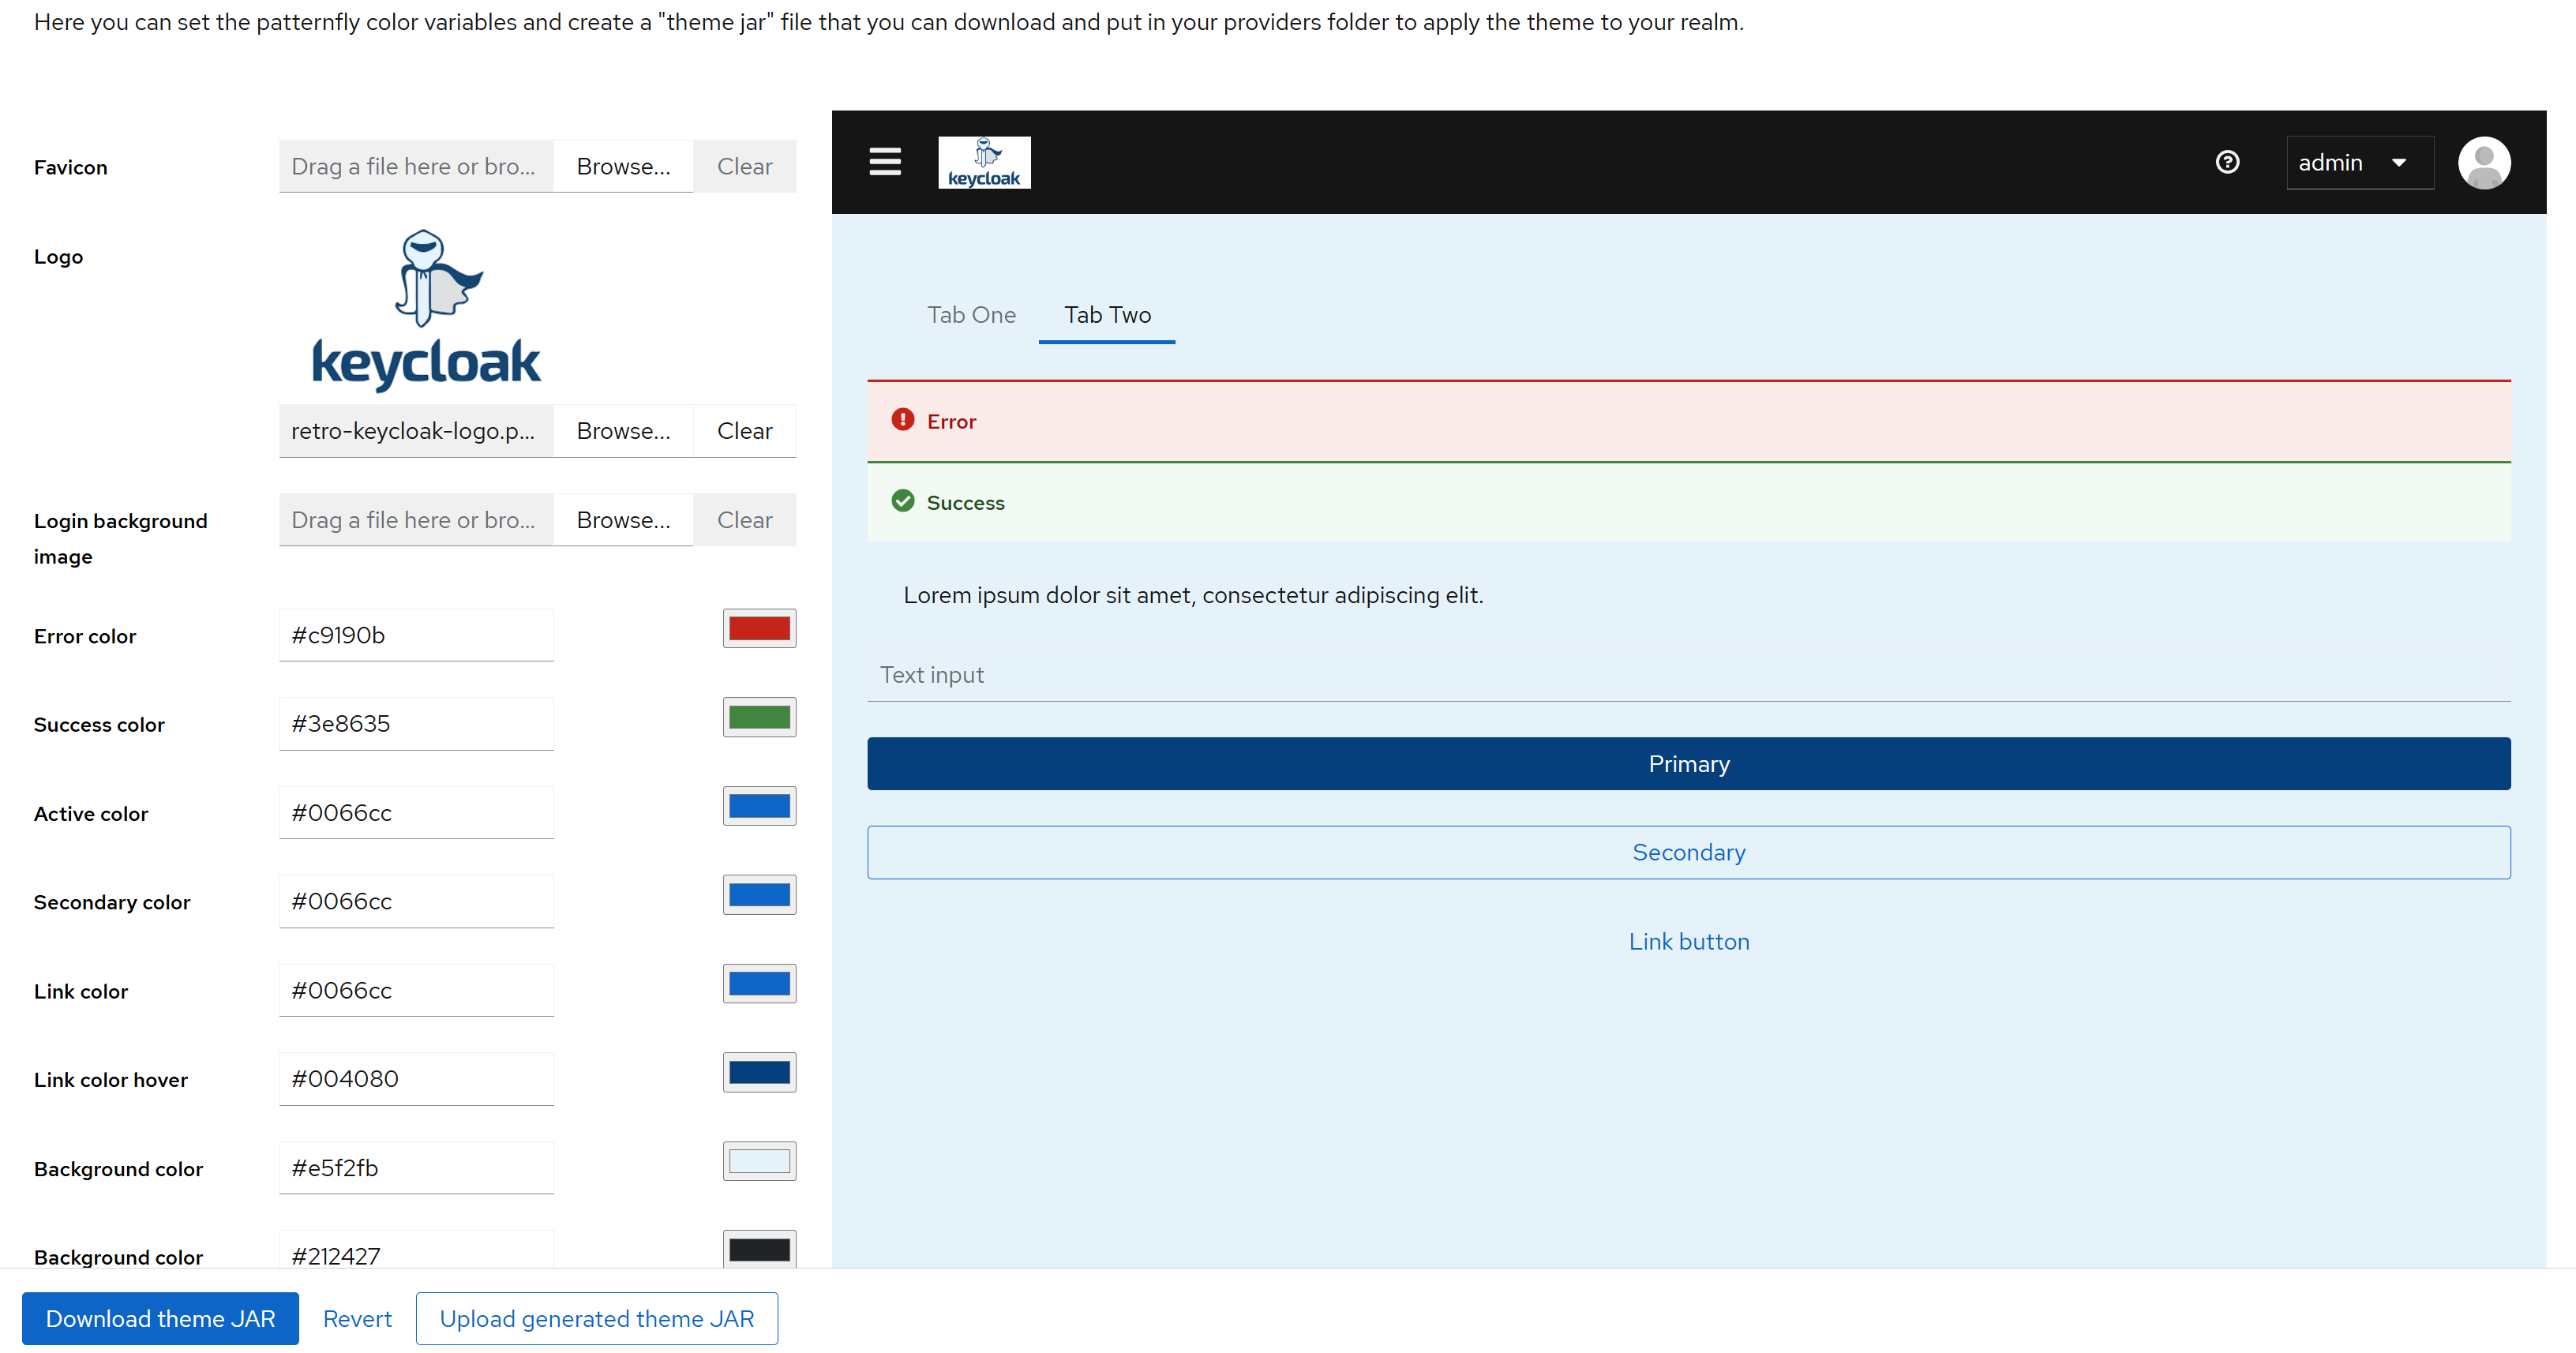Click the Keycloak logo in preview header
Image resolution: width=2576 pixels, height=1353 pixels.
984,163
